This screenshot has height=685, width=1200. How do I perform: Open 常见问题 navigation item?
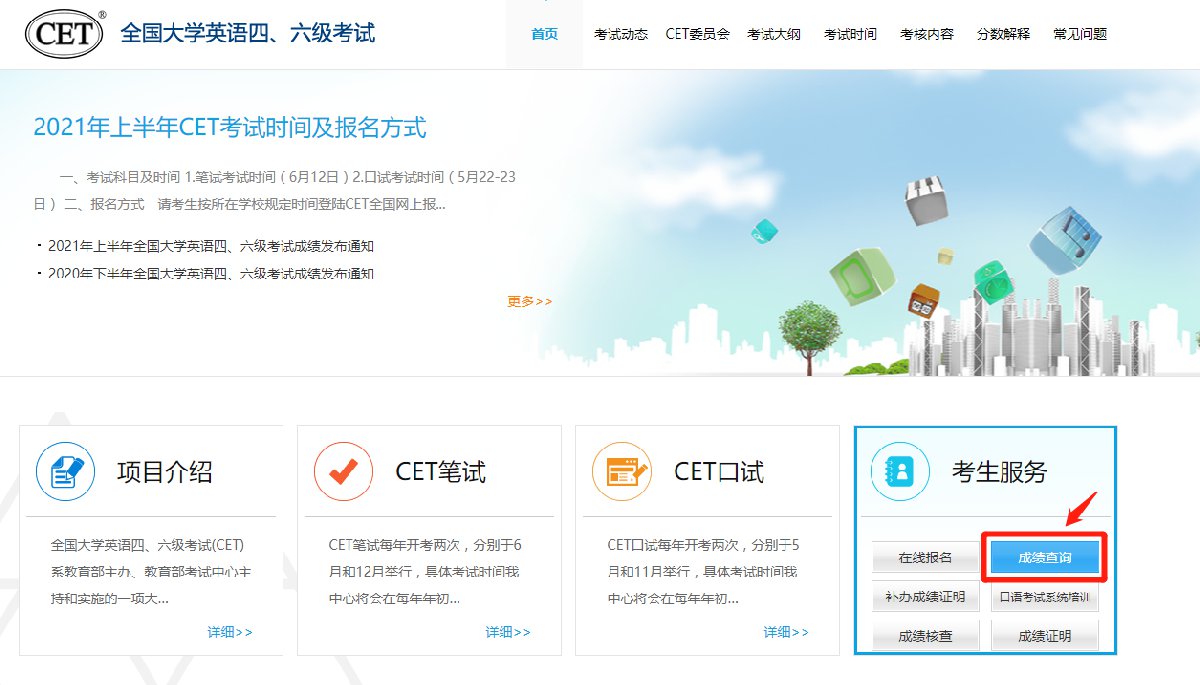pyautogui.click(x=1080, y=34)
